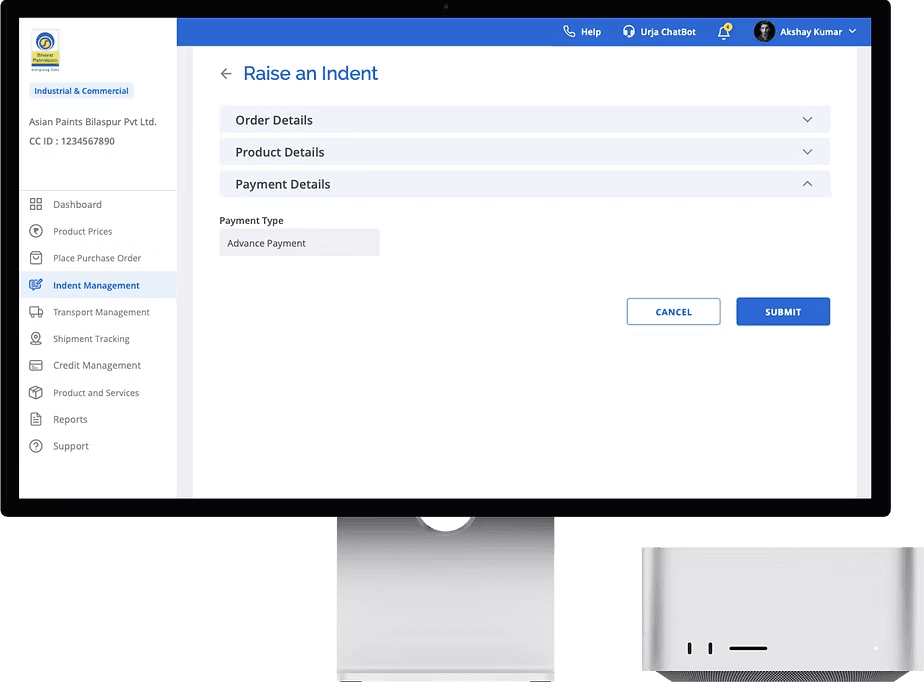Click the Reports document icon
This screenshot has height=682, width=924.
click(x=36, y=419)
